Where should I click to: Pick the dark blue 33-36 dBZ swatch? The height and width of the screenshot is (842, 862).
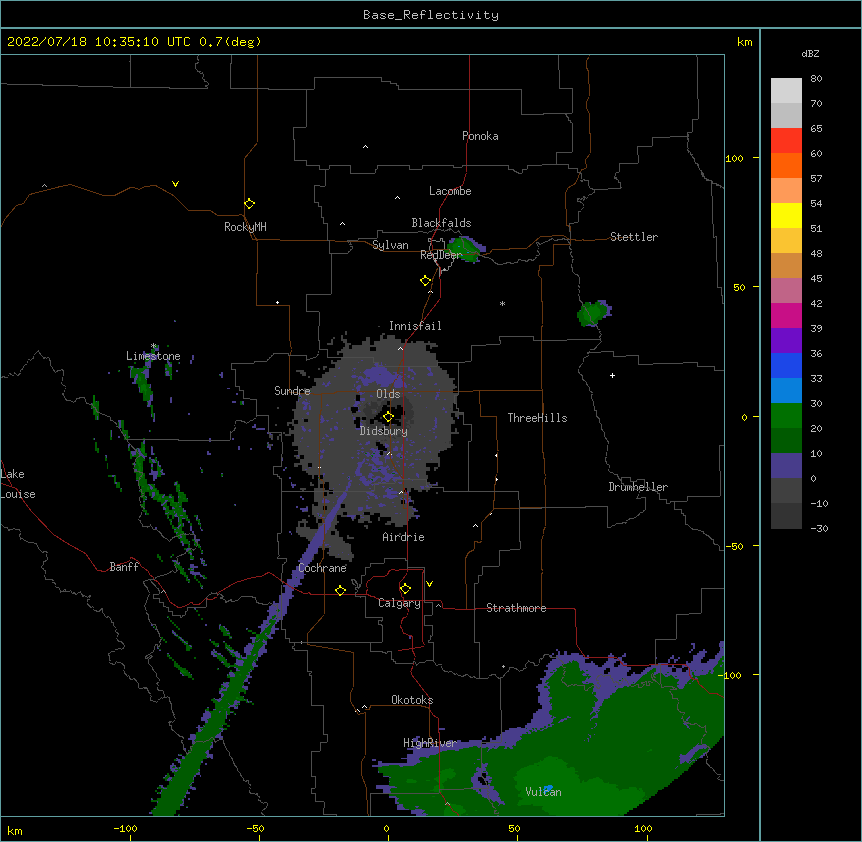[x=786, y=365]
